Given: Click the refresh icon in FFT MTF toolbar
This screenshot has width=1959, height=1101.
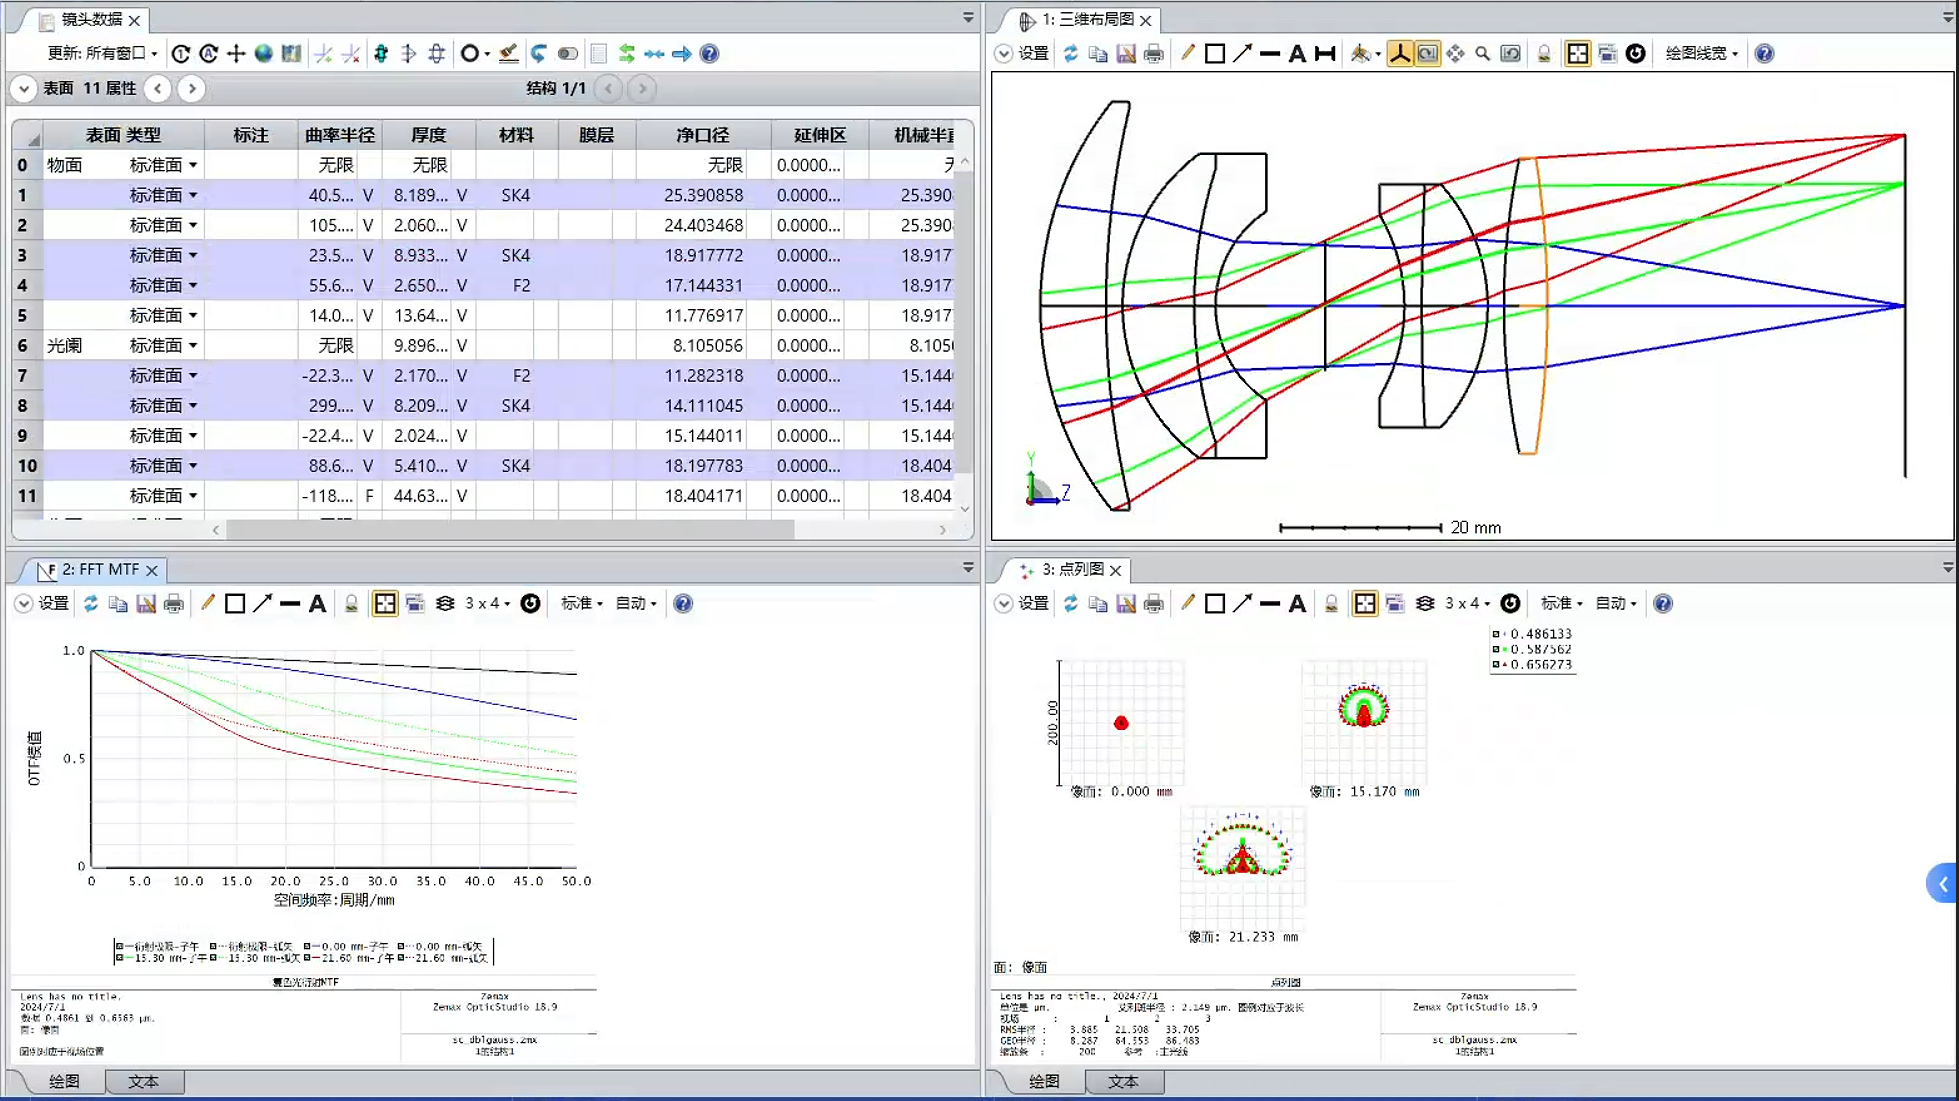Looking at the screenshot, I should [x=90, y=604].
